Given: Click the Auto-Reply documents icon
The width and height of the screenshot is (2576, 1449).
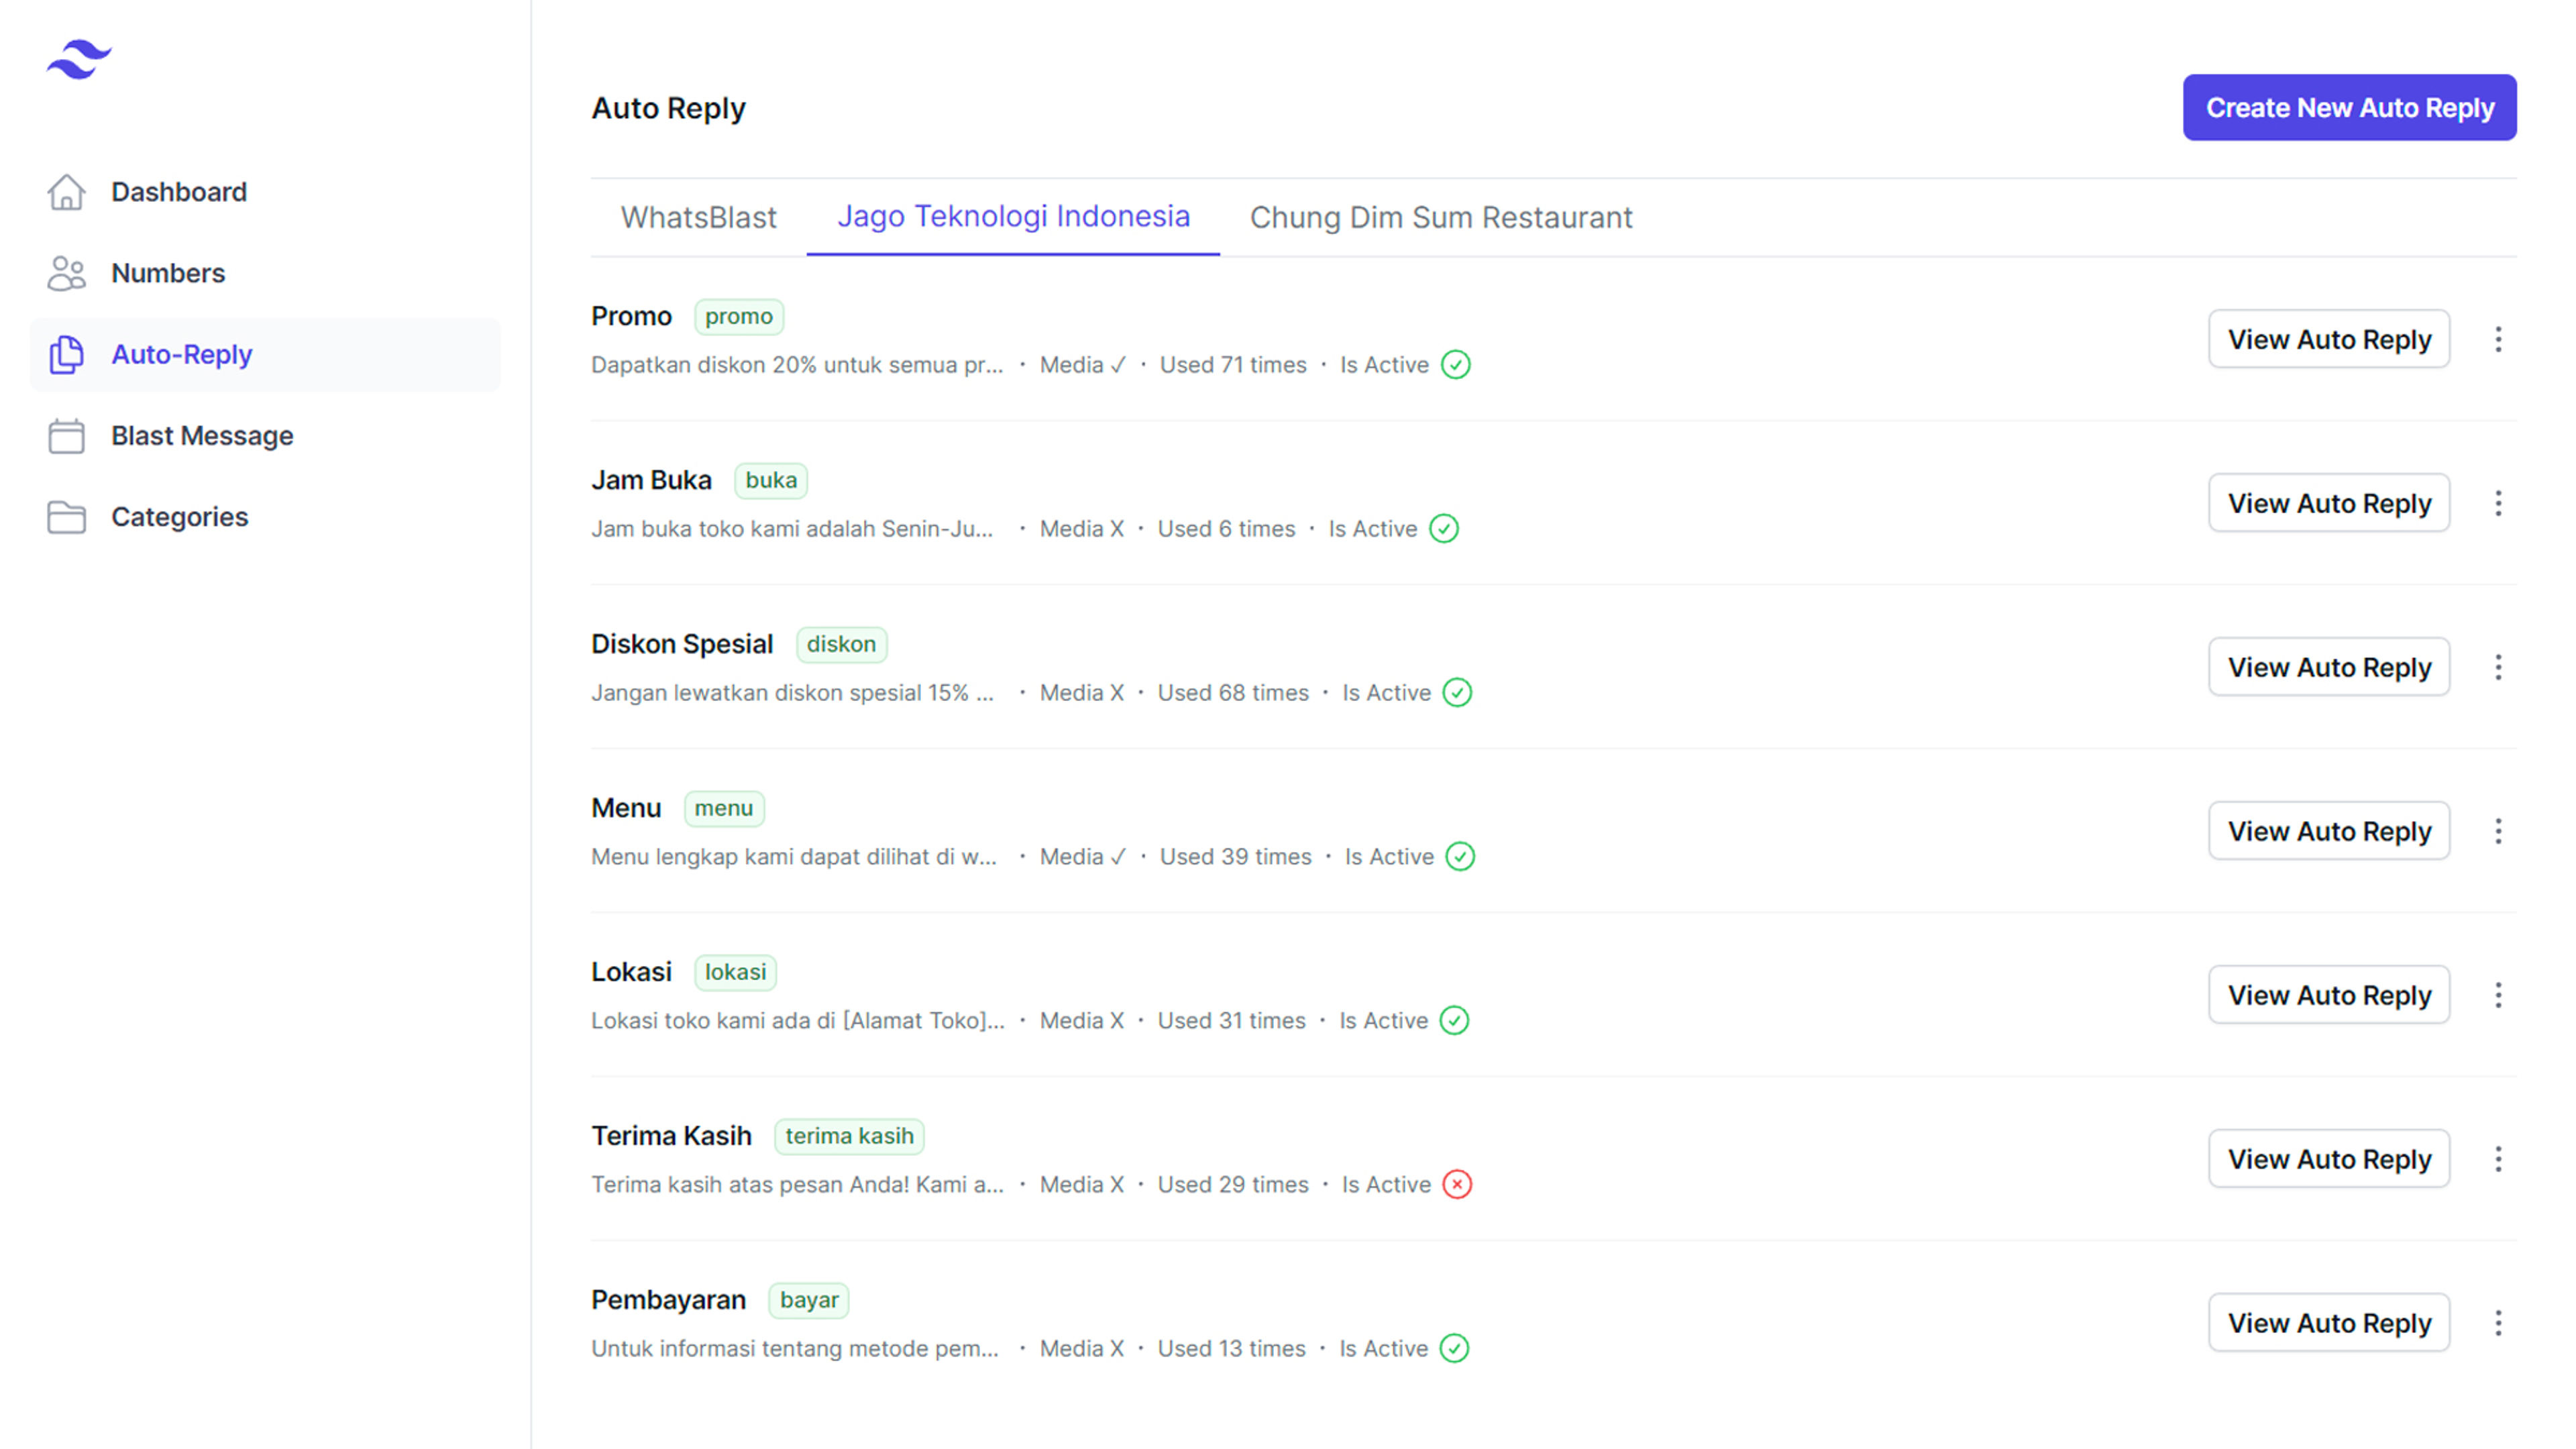Looking at the screenshot, I should tap(66, 355).
